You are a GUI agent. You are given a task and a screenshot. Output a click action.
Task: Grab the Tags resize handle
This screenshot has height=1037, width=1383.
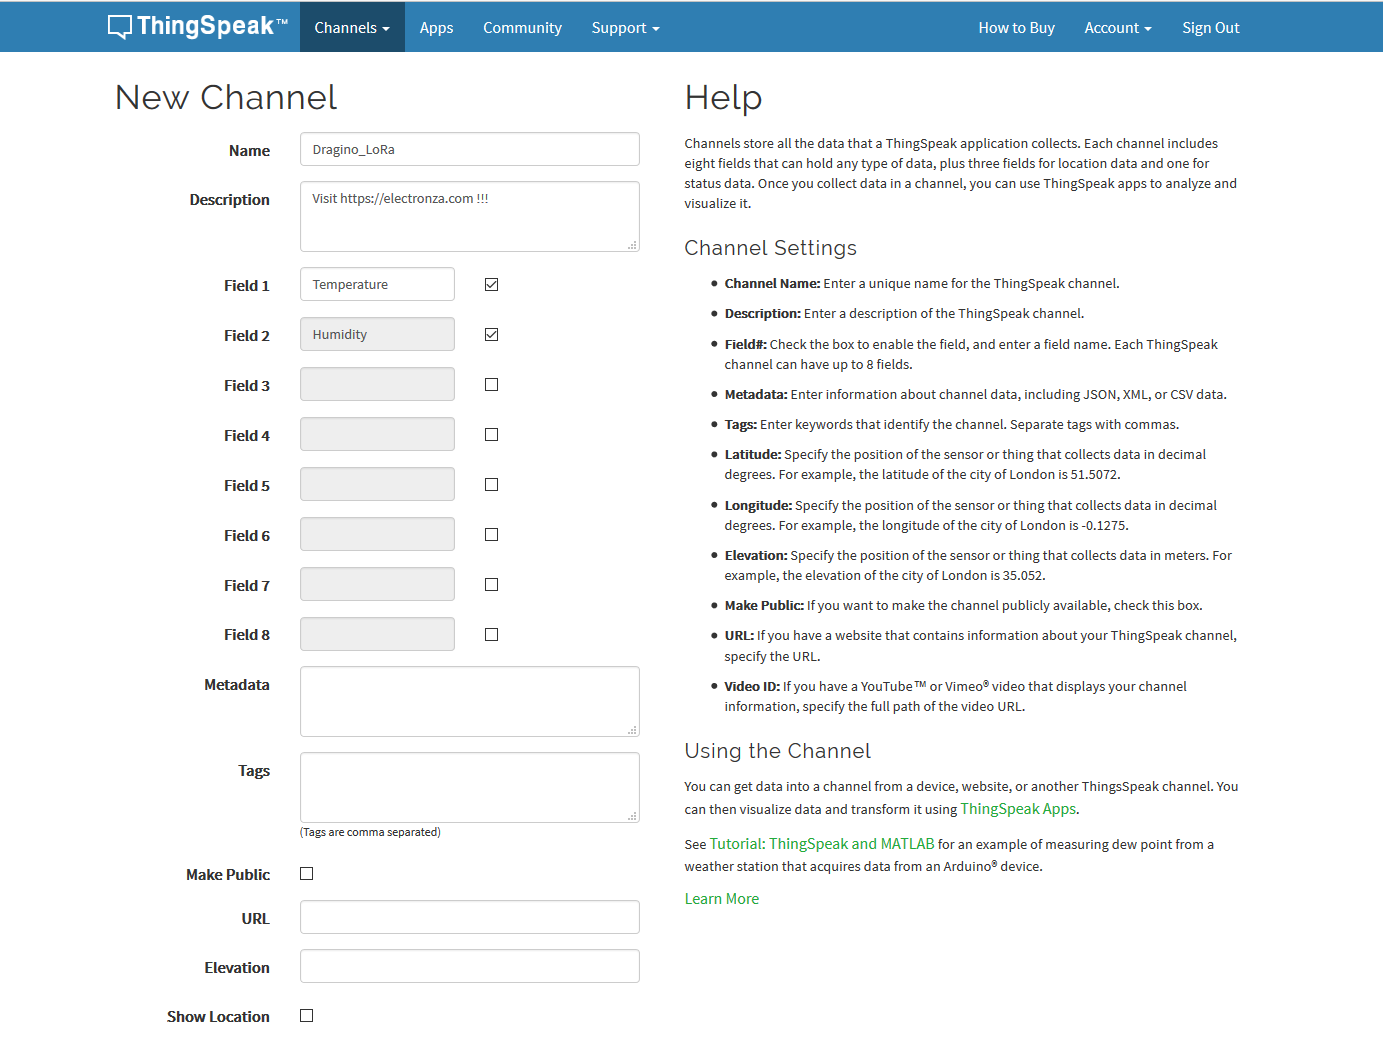(x=632, y=816)
